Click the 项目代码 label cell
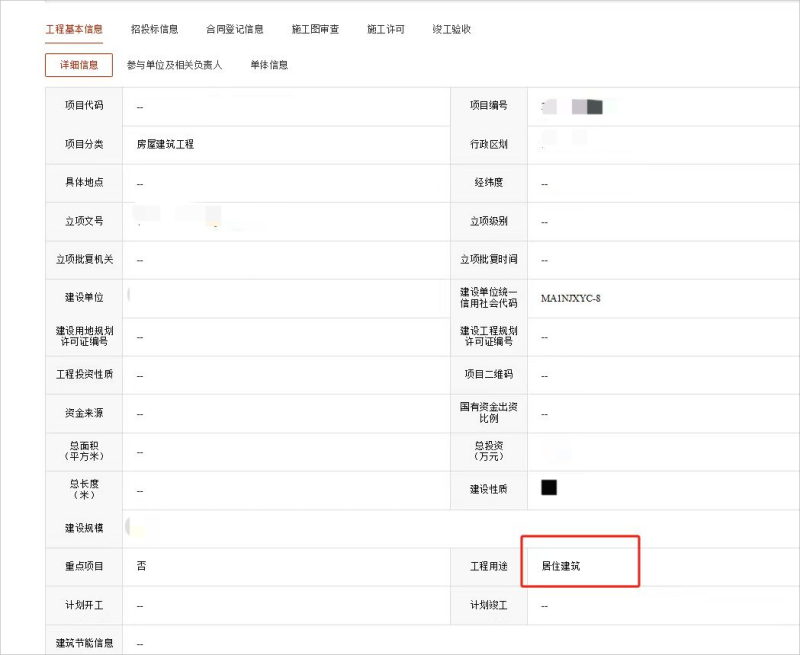This screenshot has height=655, width=800. click(x=84, y=106)
